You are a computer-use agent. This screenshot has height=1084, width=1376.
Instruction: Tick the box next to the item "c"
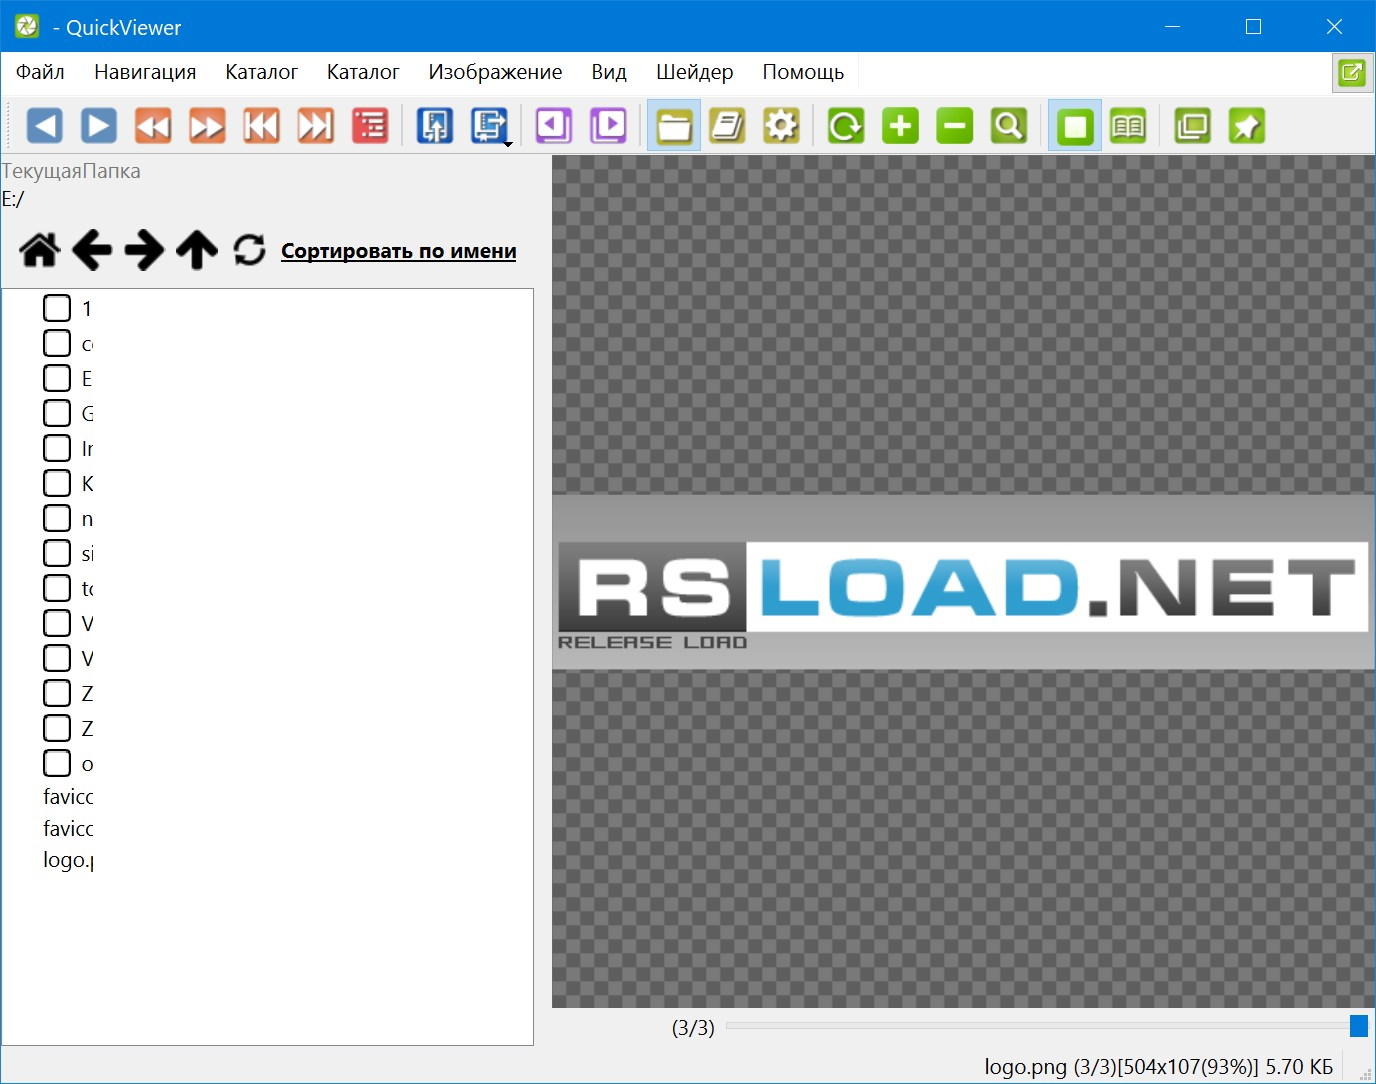tap(57, 343)
